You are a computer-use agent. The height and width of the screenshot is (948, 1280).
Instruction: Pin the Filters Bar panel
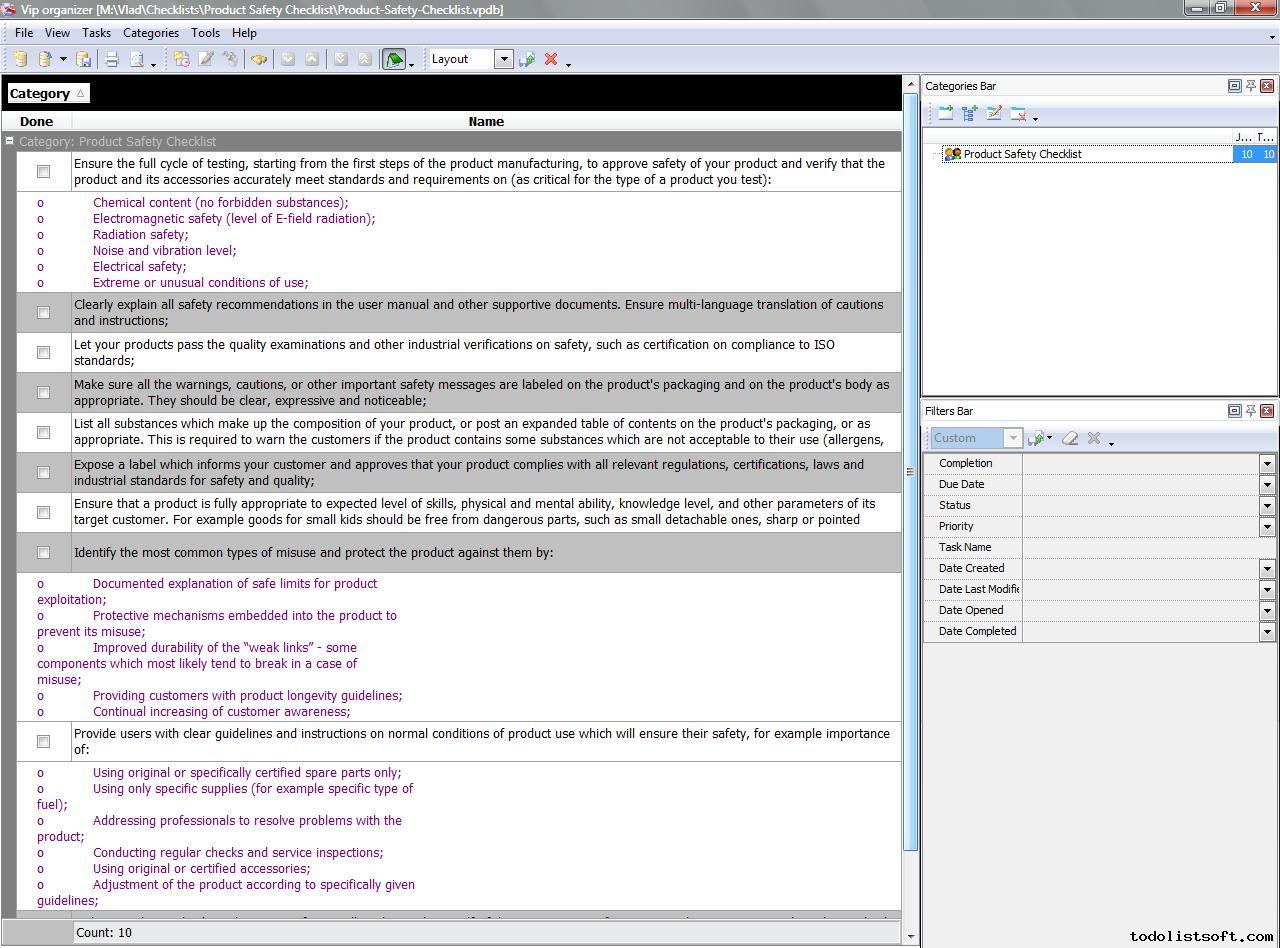tap(1250, 411)
